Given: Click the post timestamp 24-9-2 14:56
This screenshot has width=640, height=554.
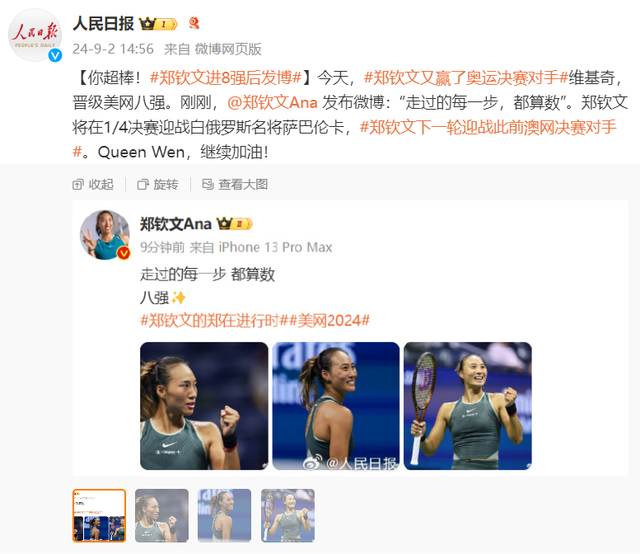Looking at the screenshot, I should tap(113, 49).
